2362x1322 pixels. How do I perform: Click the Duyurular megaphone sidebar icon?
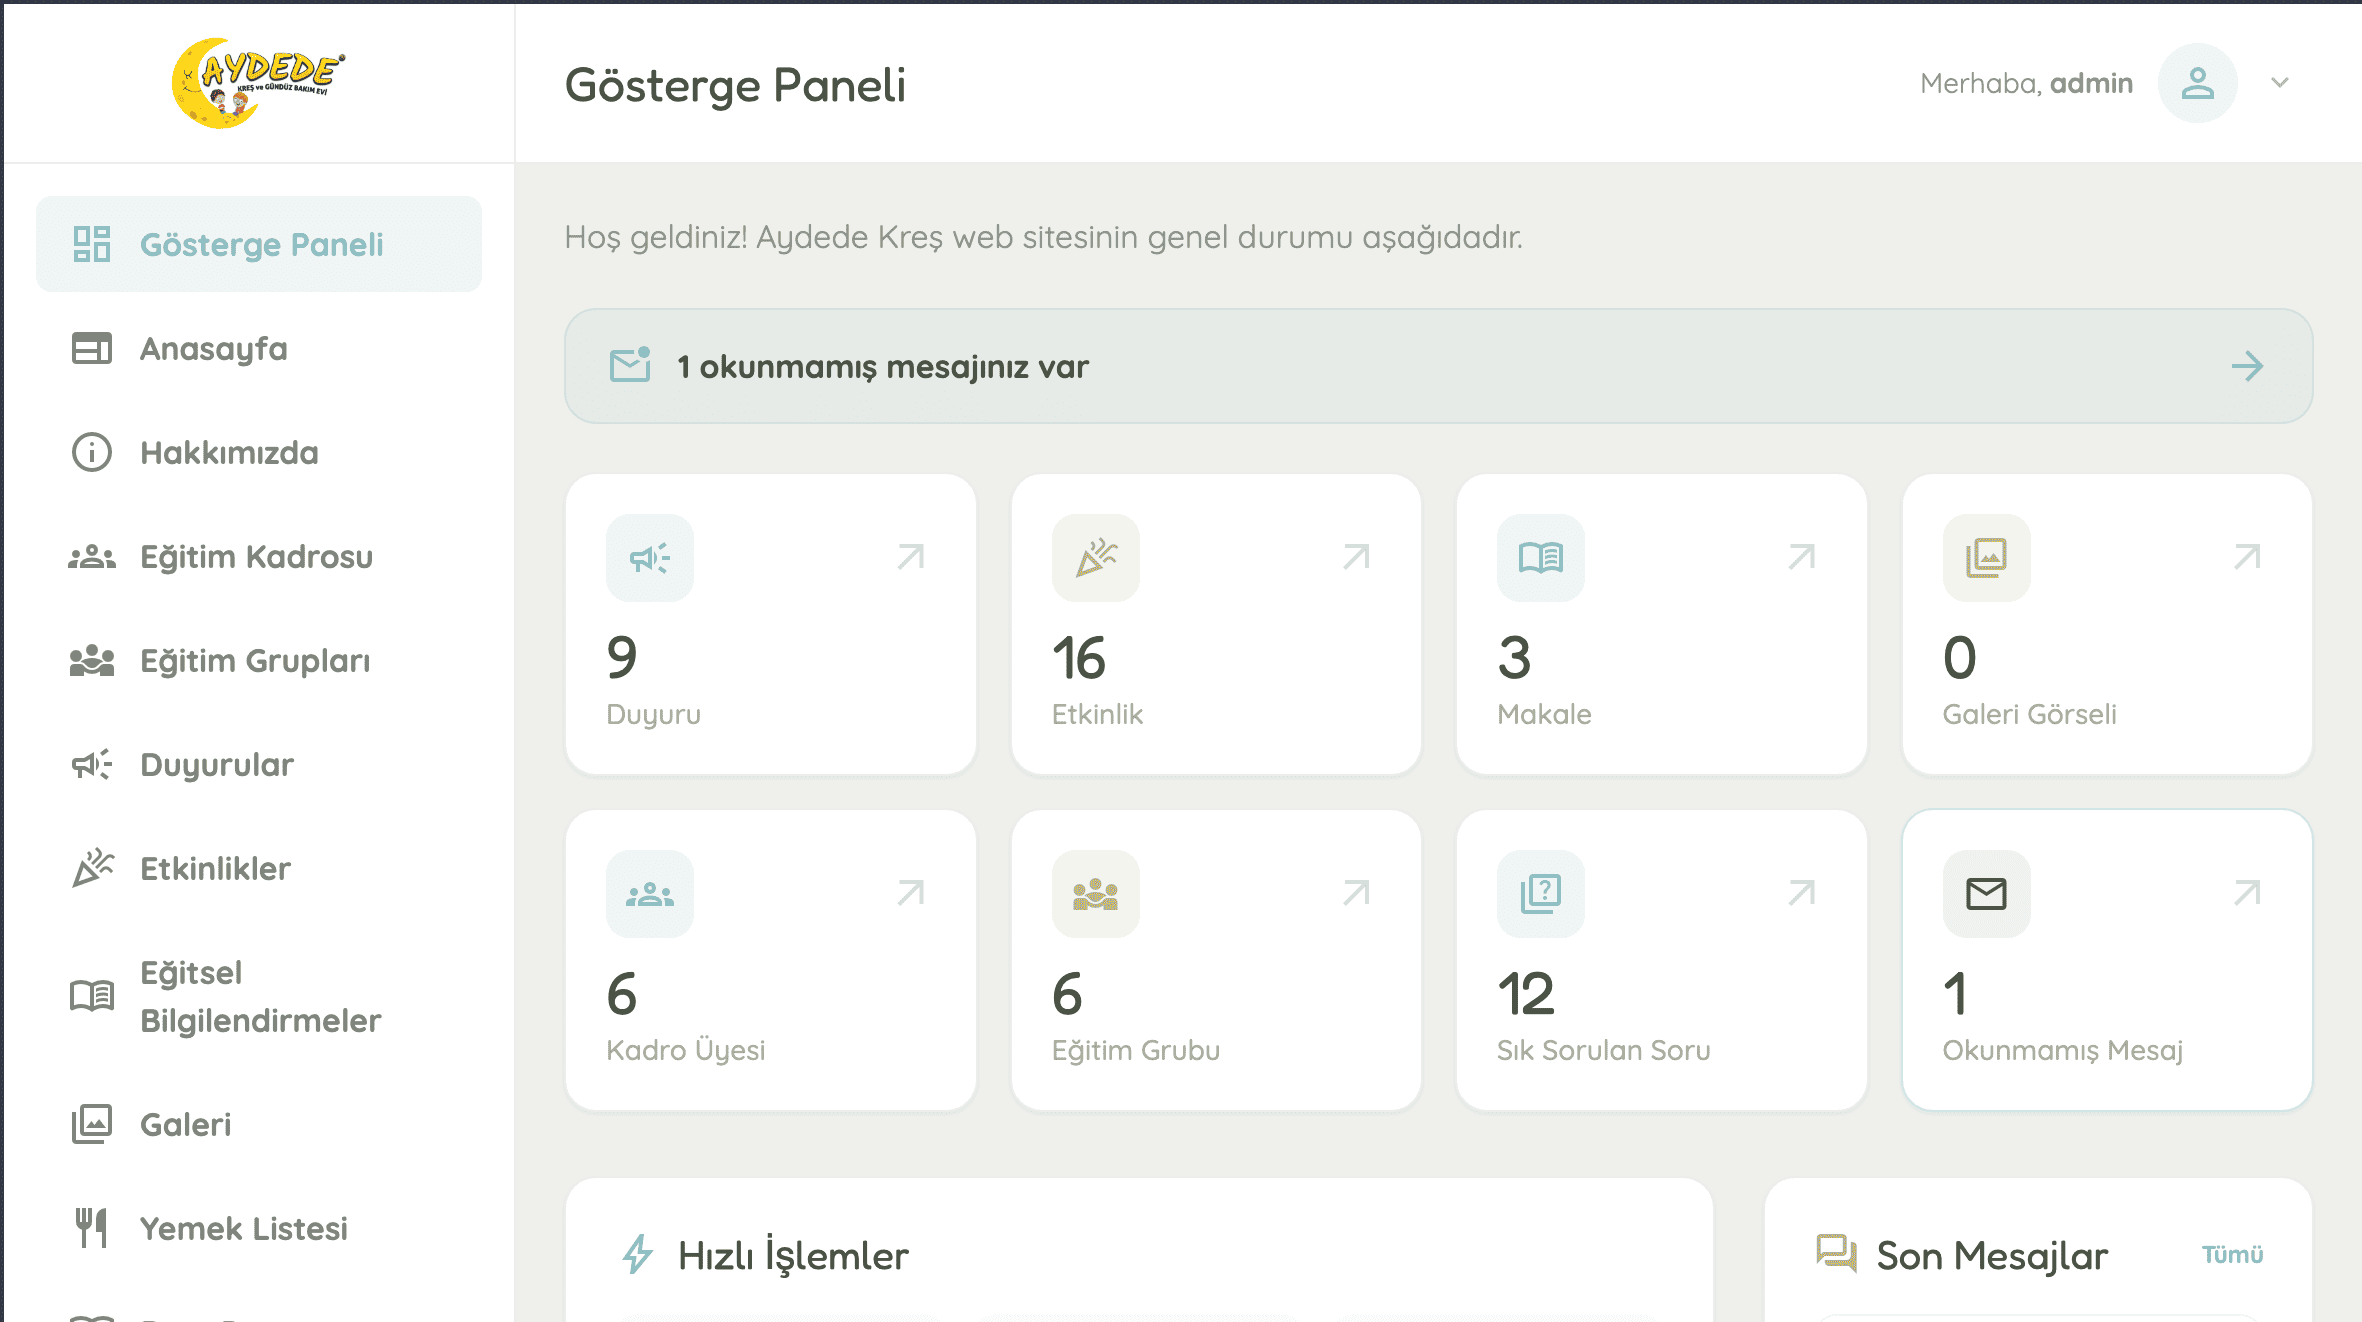point(92,764)
